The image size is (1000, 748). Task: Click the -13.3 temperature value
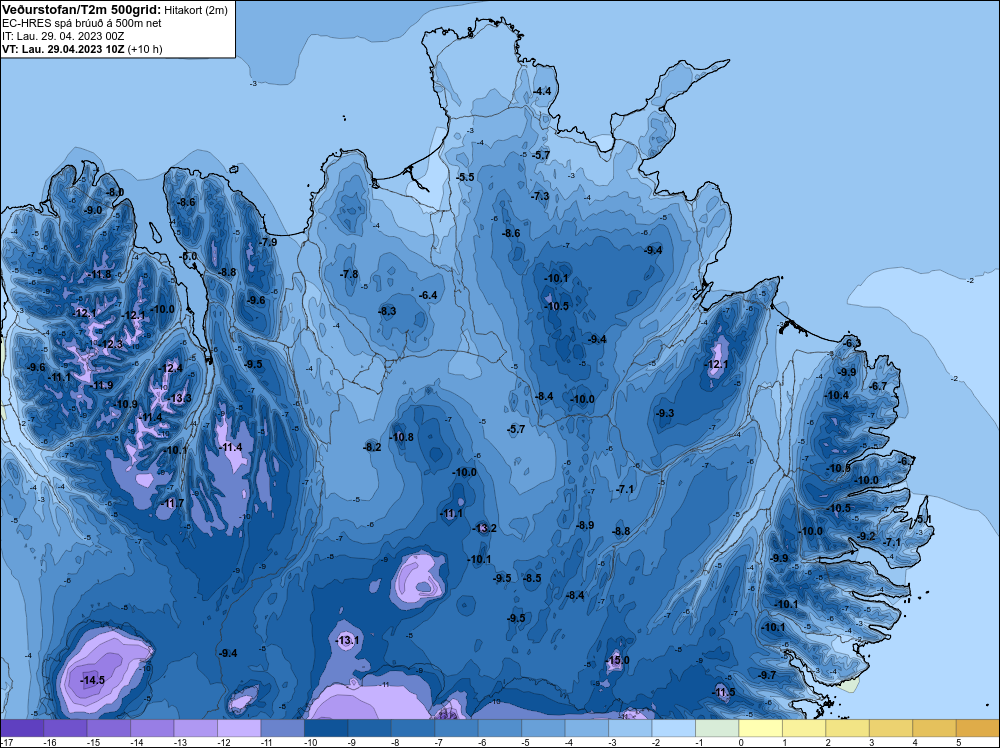pyautogui.click(x=179, y=399)
